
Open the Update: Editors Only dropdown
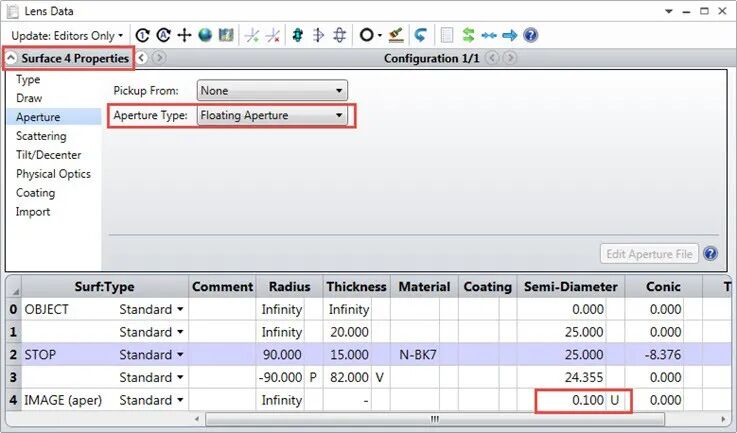(67, 36)
